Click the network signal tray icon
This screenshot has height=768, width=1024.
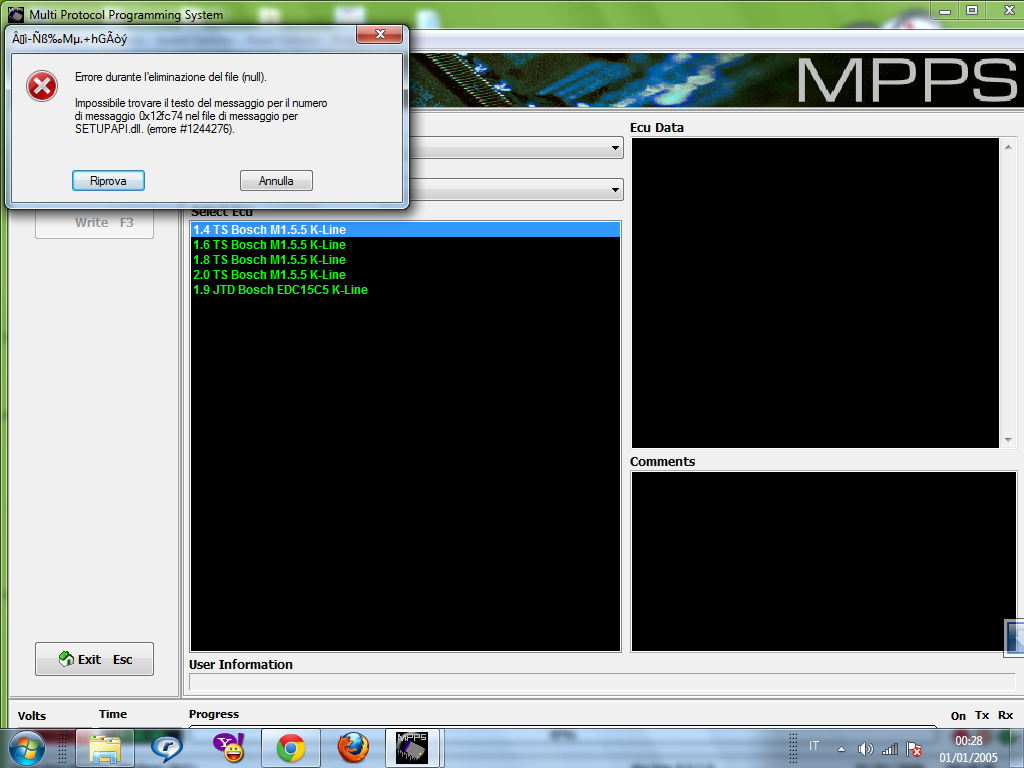(x=889, y=749)
